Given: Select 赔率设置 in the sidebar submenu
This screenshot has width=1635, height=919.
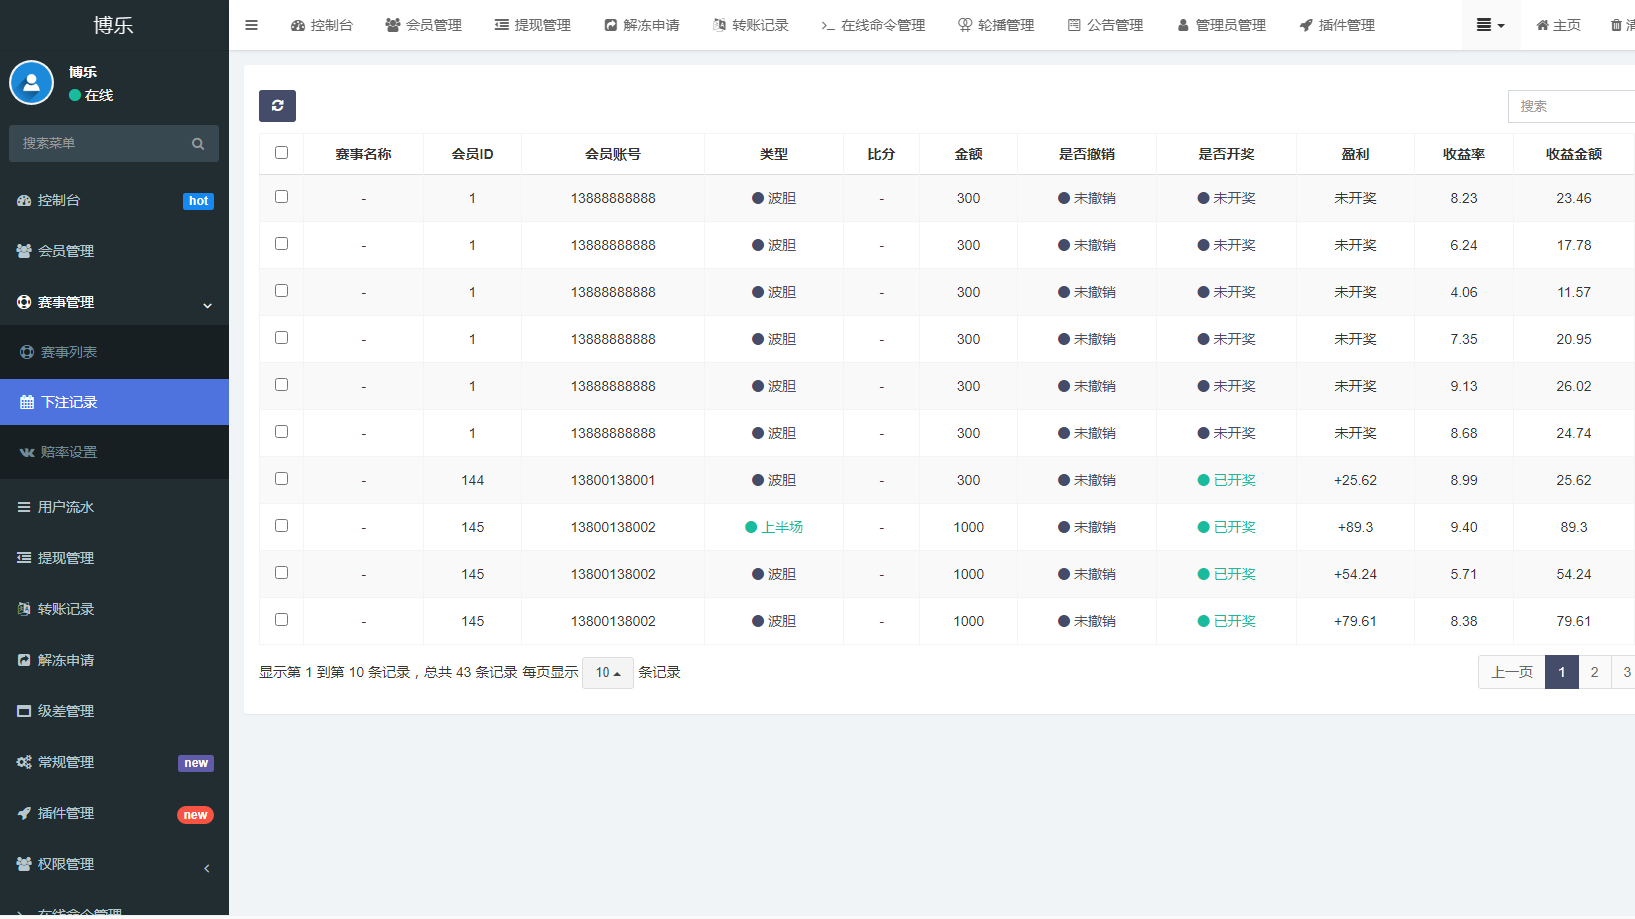Looking at the screenshot, I should tap(69, 452).
